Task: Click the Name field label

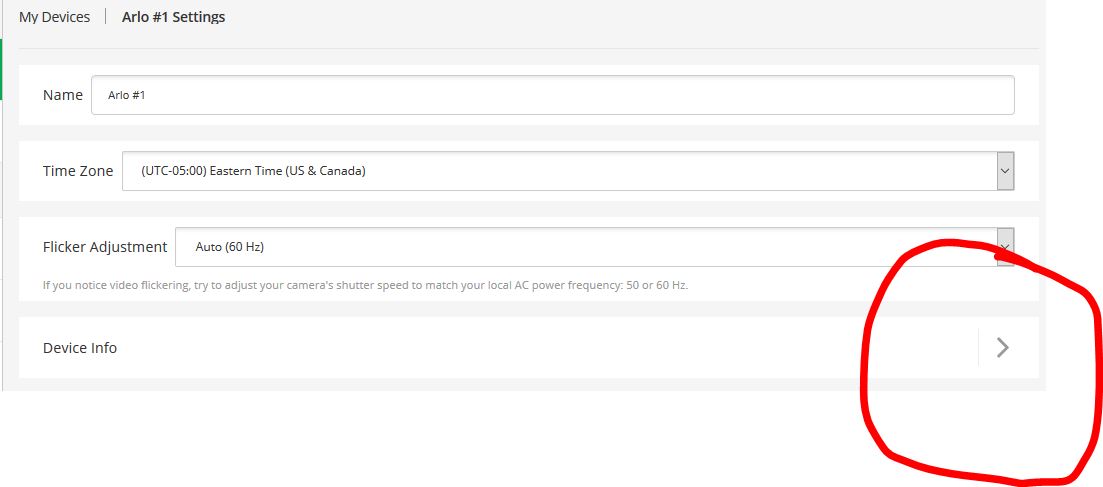Action: pyautogui.click(x=63, y=95)
